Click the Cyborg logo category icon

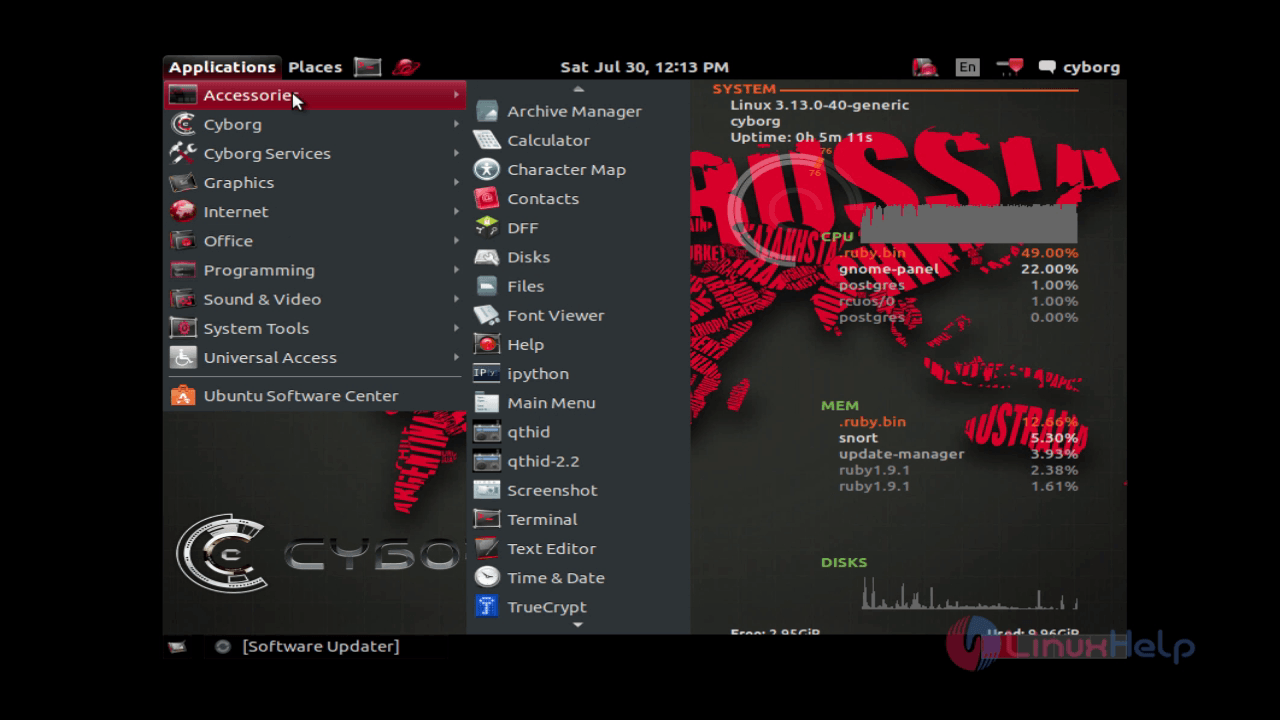coord(183,124)
